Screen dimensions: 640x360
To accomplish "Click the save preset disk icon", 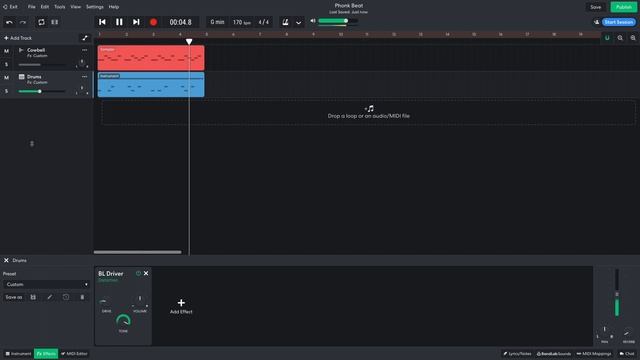I will tap(33, 297).
